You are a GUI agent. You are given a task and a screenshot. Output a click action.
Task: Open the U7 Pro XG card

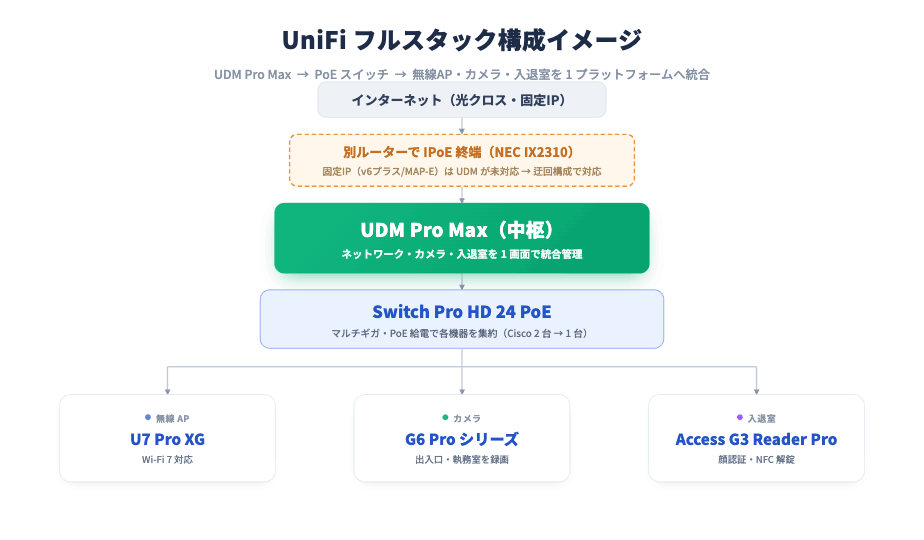point(167,438)
